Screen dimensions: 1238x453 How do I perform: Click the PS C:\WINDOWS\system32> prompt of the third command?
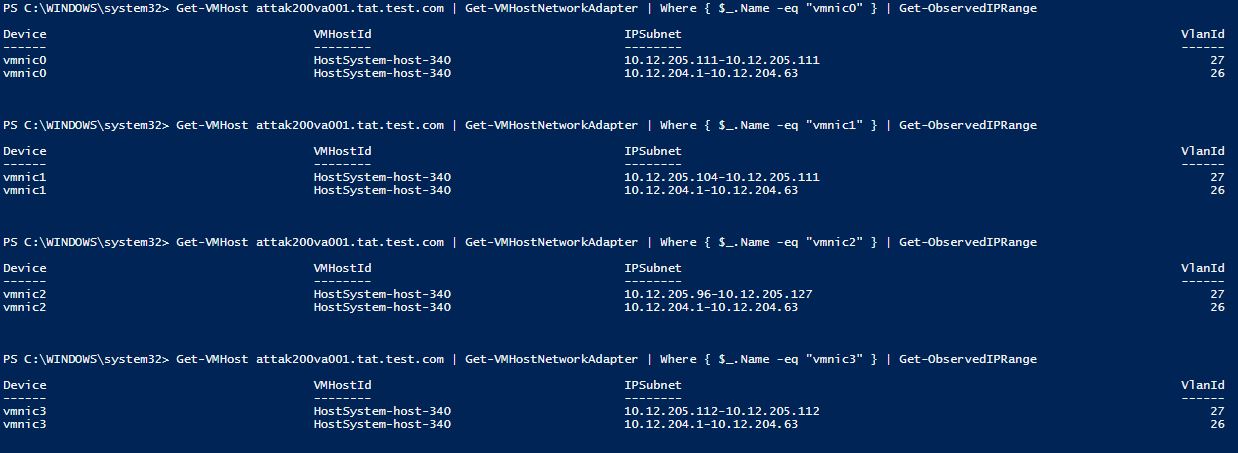point(86,242)
